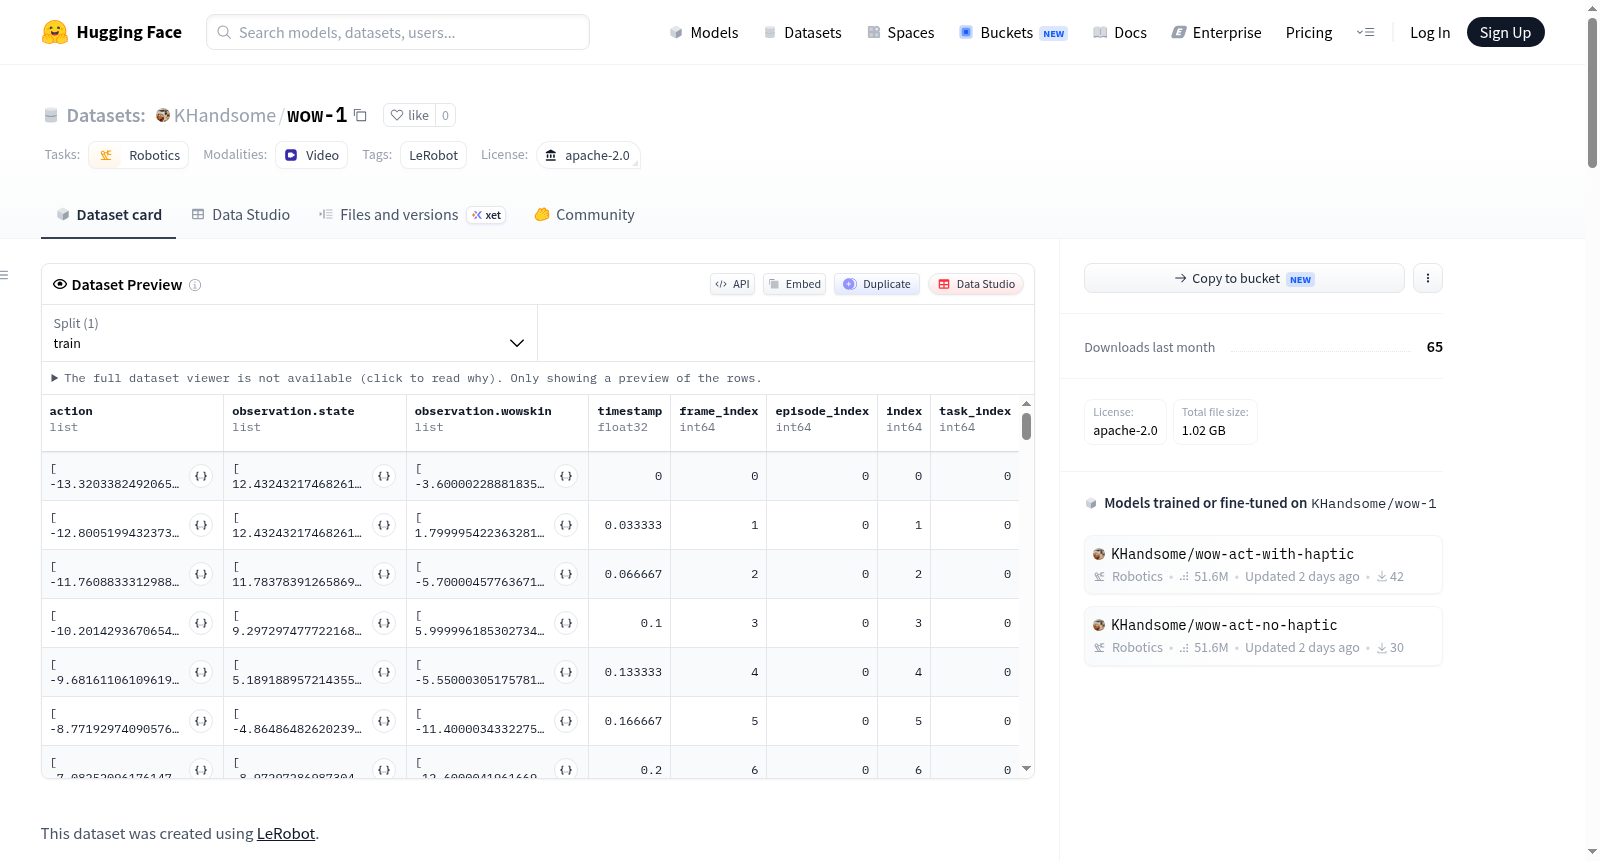The image size is (1600, 861).
Task: Duplicate this dataset
Action: [x=877, y=284]
